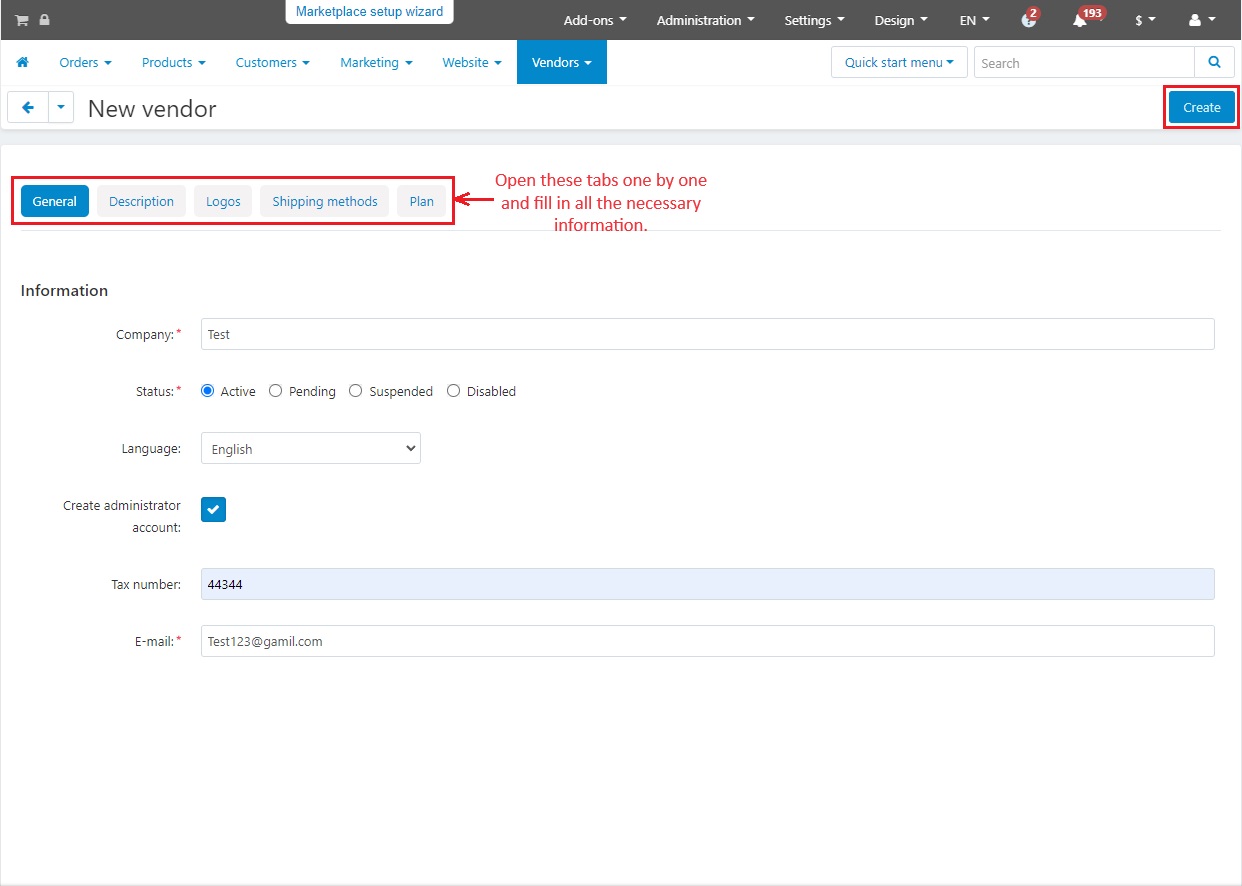This screenshot has width=1242, height=886.
Task: Open the user account menu icon
Action: 1202,20
